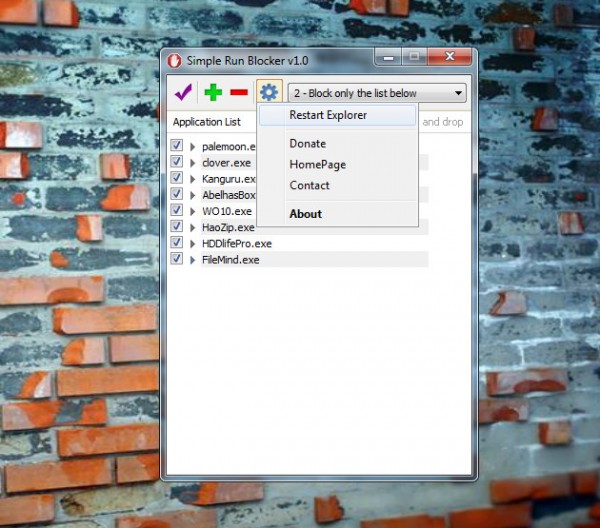
Task: Toggle the AbelhasBox checkbox
Action: [176, 194]
